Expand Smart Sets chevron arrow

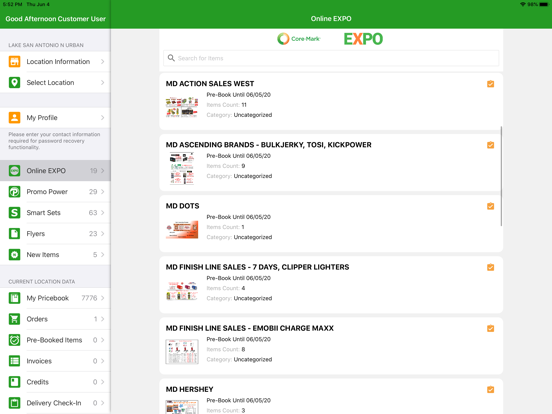coord(102,213)
